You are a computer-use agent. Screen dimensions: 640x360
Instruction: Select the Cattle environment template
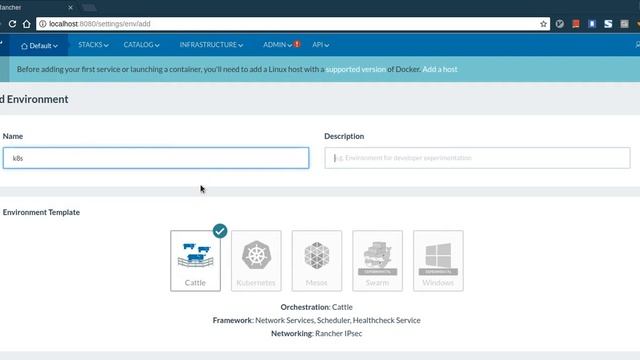tap(196, 261)
